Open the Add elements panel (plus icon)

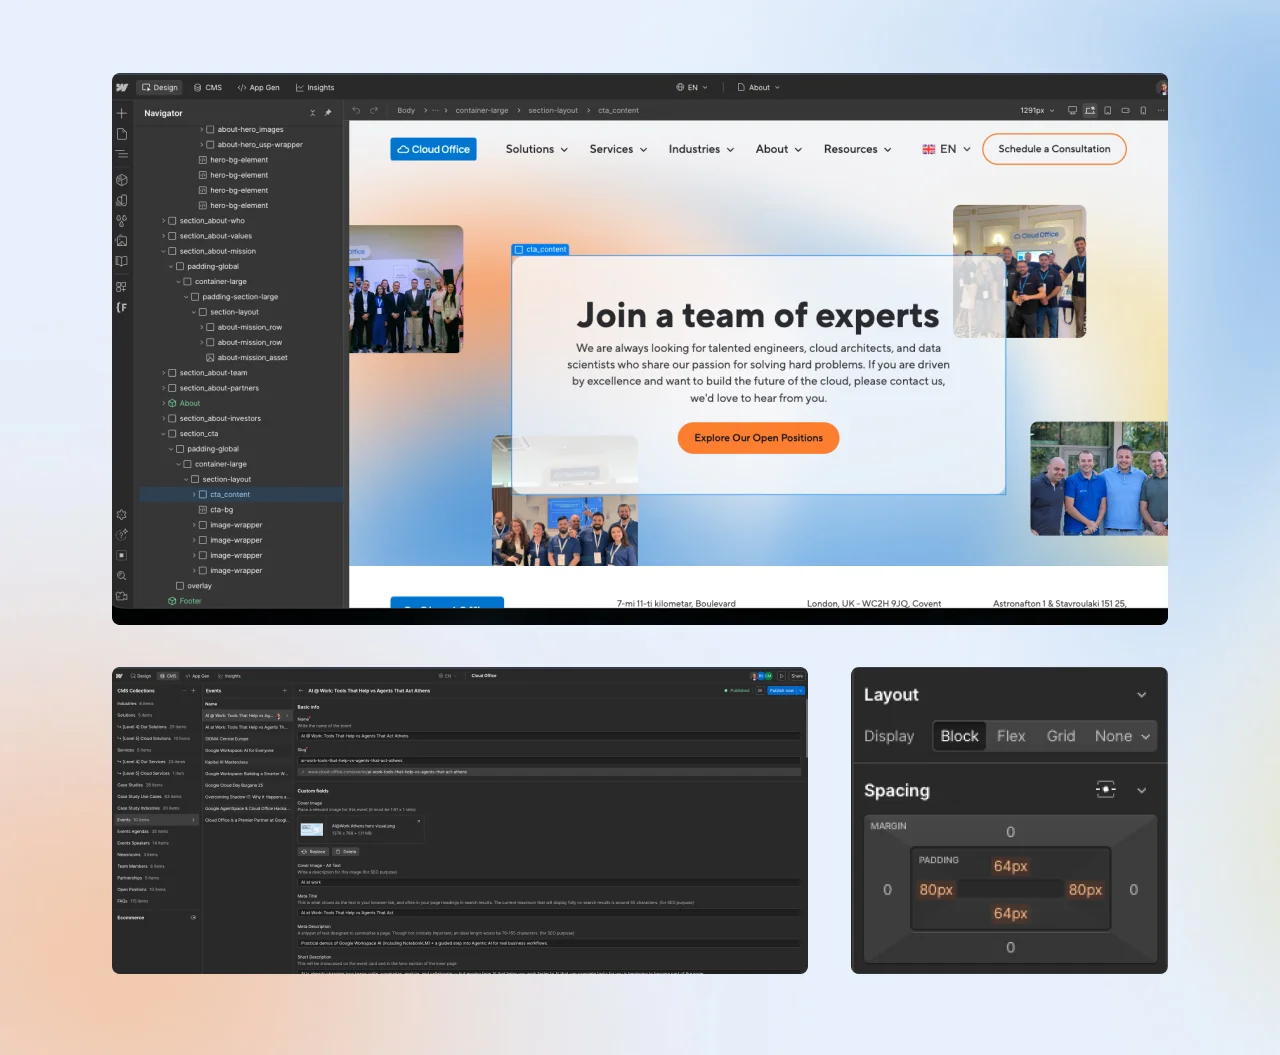pyautogui.click(x=122, y=113)
